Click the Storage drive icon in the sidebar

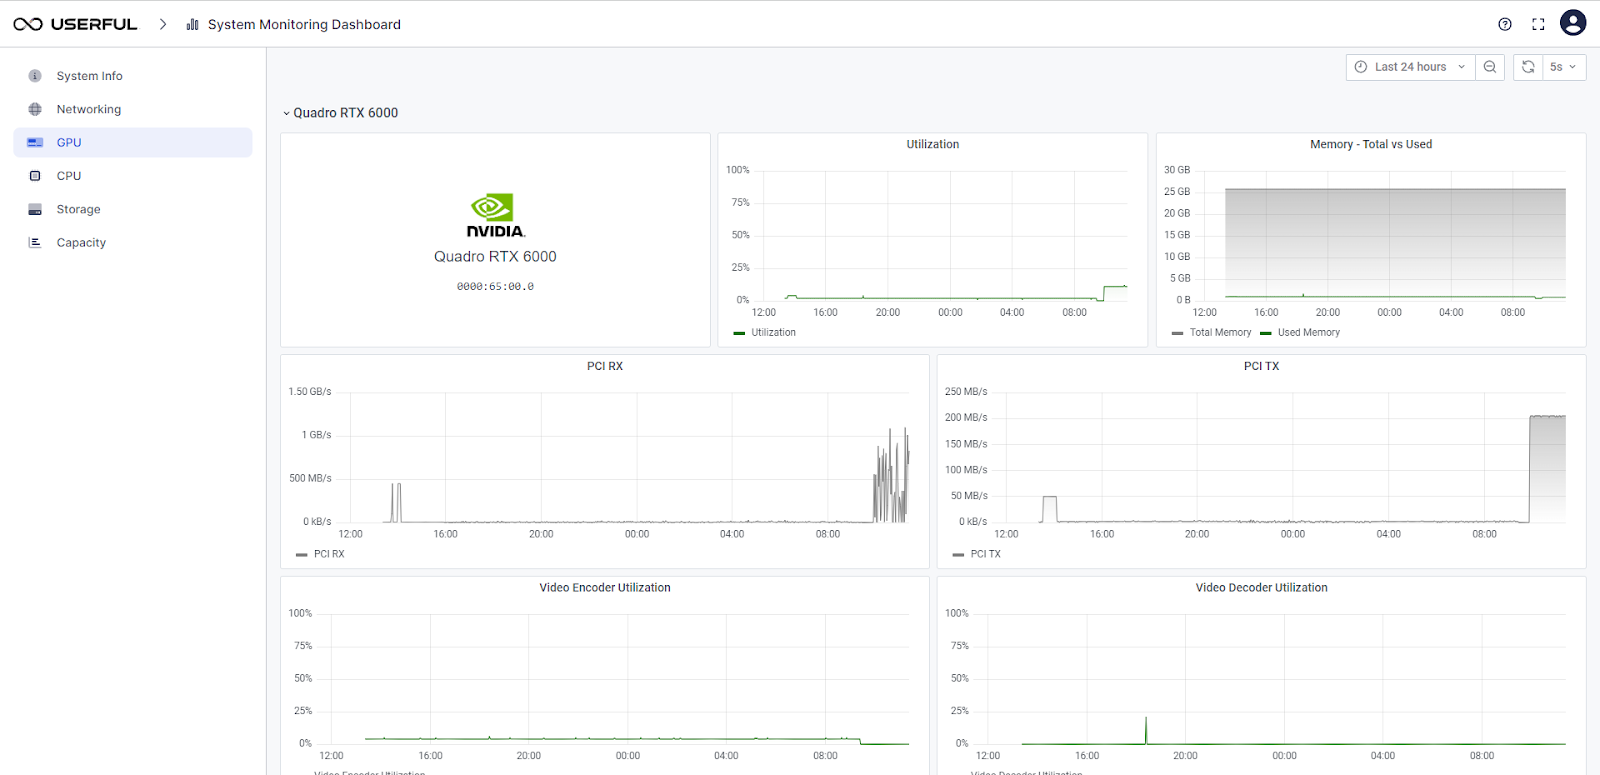(x=35, y=210)
